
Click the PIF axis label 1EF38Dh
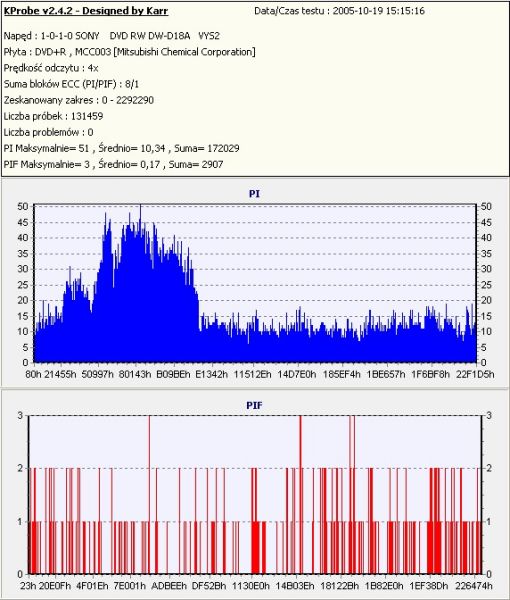tap(429, 586)
